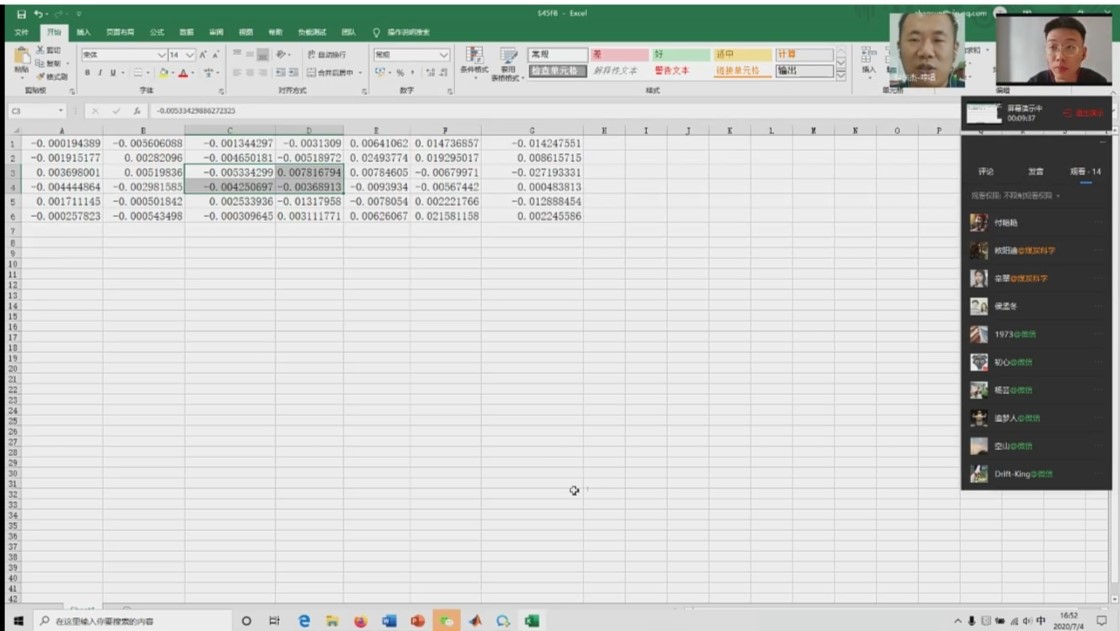1120x631 pixels.
Task: Align cell text to the left
Action: pos(236,73)
